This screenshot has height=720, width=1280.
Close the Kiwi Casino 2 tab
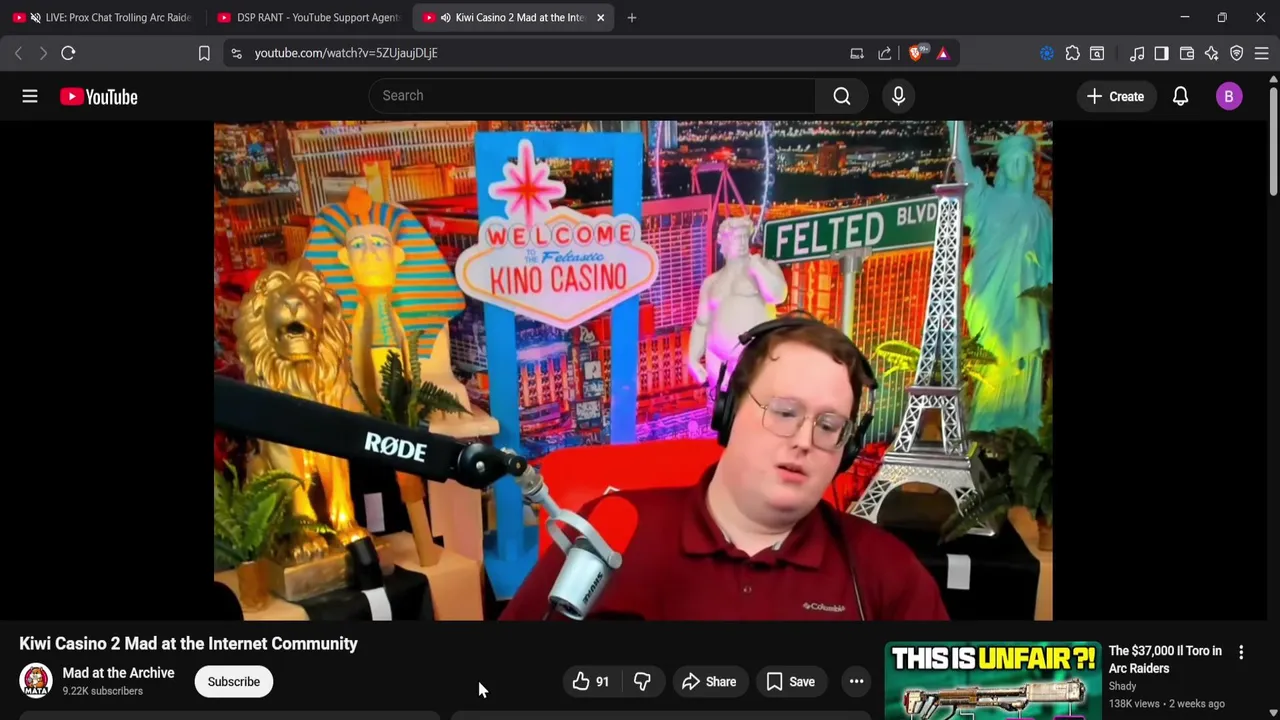coord(600,17)
